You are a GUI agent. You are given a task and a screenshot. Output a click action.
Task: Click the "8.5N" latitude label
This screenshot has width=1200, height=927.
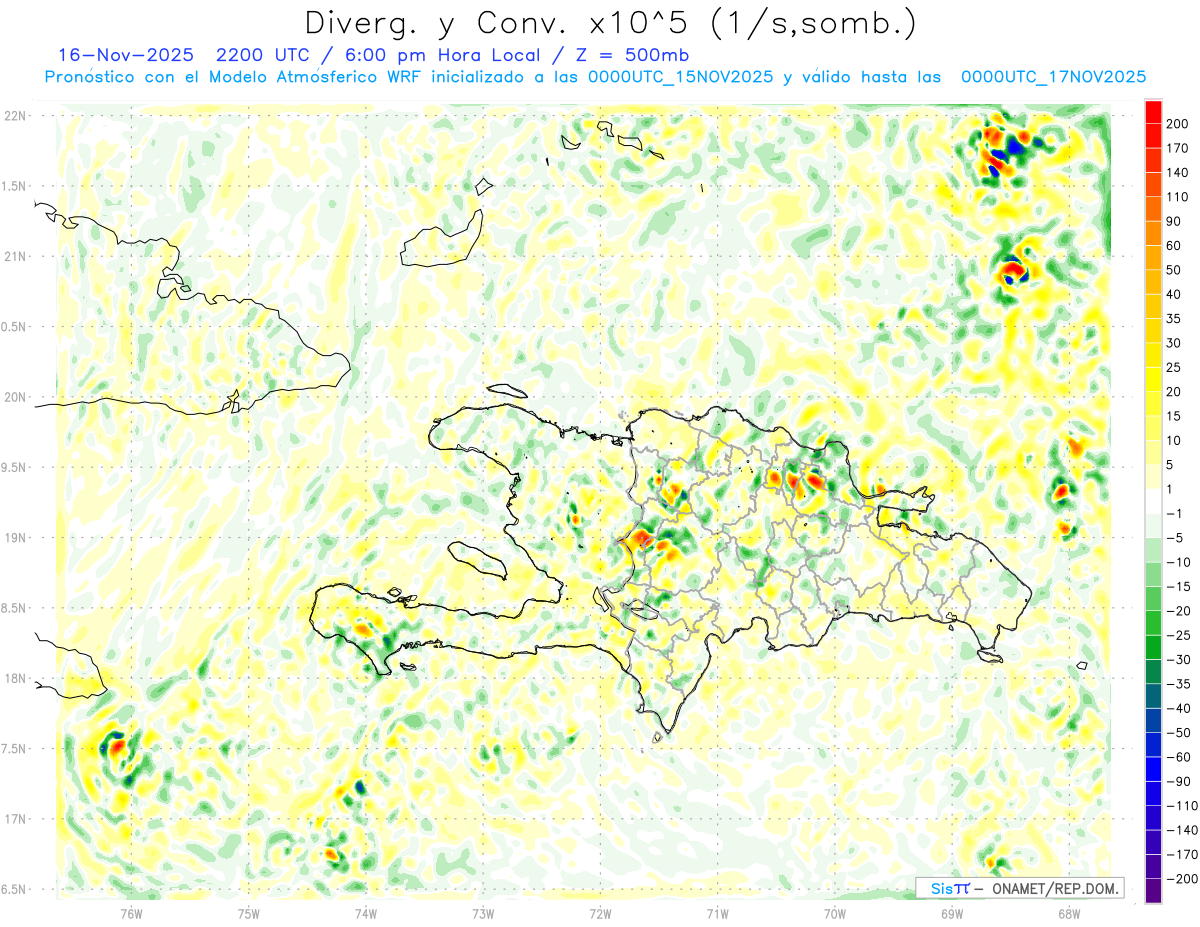[x=15, y=608]
